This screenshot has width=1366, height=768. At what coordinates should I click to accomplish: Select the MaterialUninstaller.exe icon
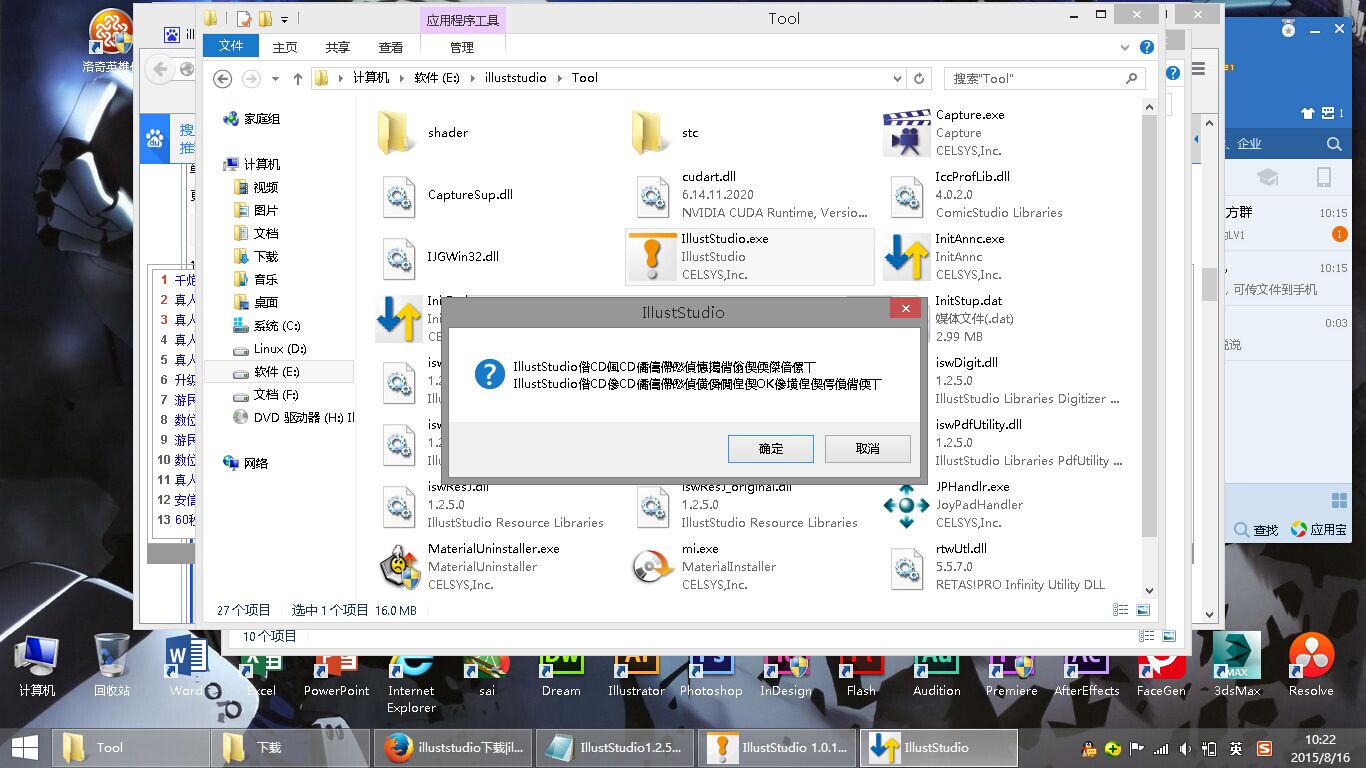(x=399, y=567)
